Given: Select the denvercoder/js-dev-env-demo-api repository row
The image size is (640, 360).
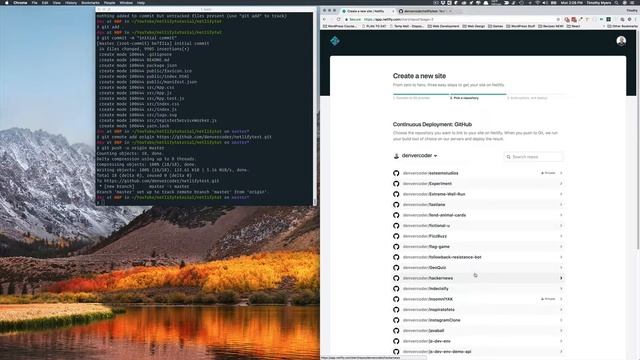Looking at the screenshot, I should click(478, 352).
